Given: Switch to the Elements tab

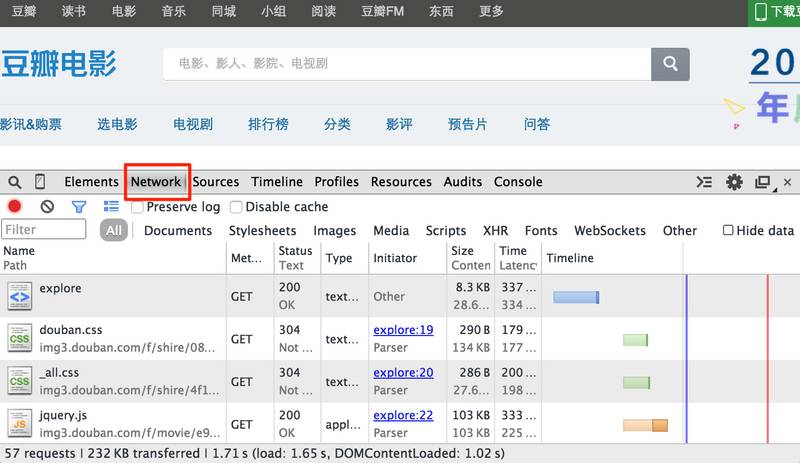Looking at the screenshot, I should [x=91, y=182].
